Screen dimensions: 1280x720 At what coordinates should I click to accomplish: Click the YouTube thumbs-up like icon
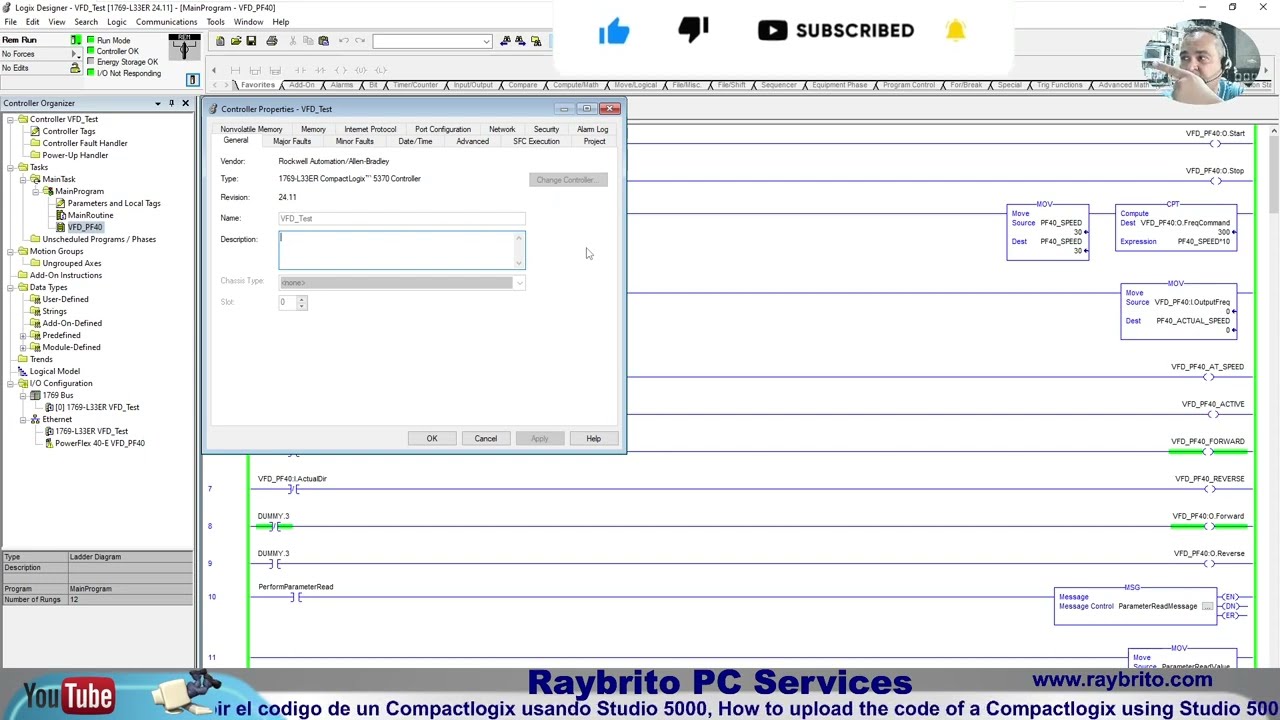(614, 31)
